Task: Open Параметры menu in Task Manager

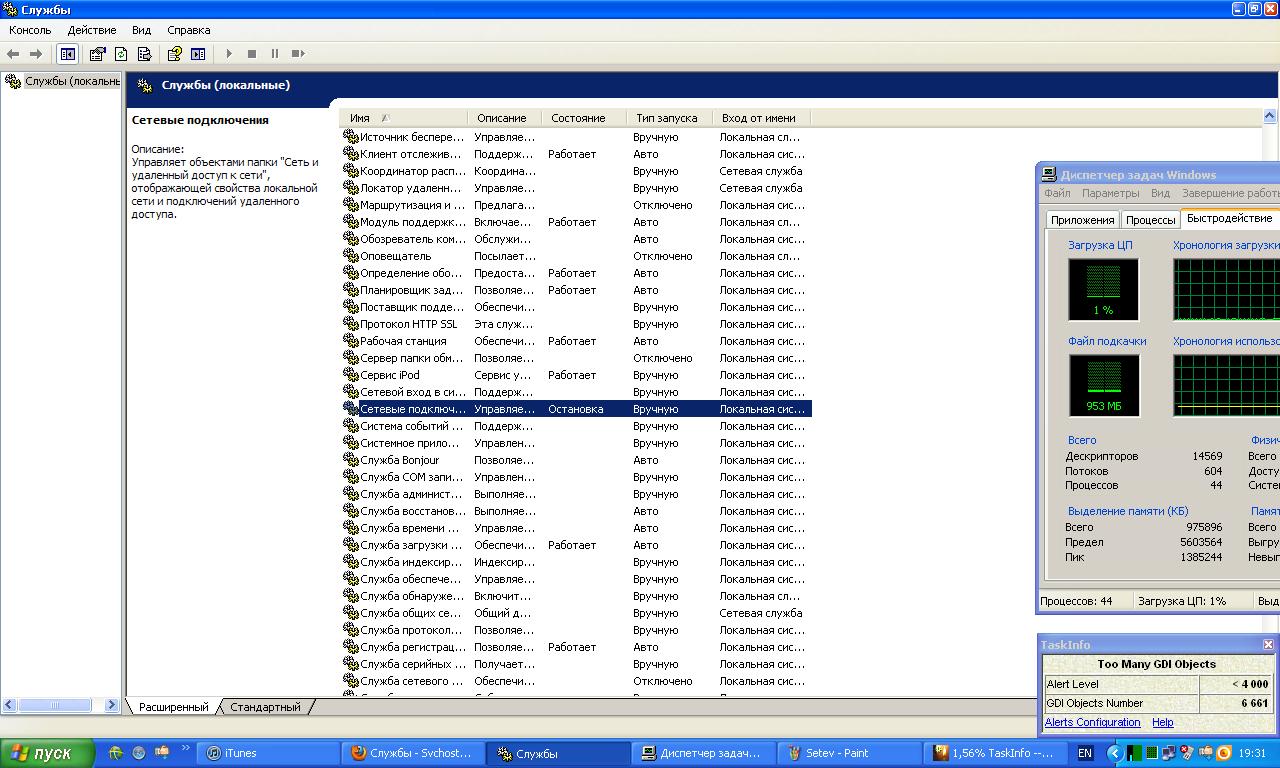Action: coord(1111,193)
